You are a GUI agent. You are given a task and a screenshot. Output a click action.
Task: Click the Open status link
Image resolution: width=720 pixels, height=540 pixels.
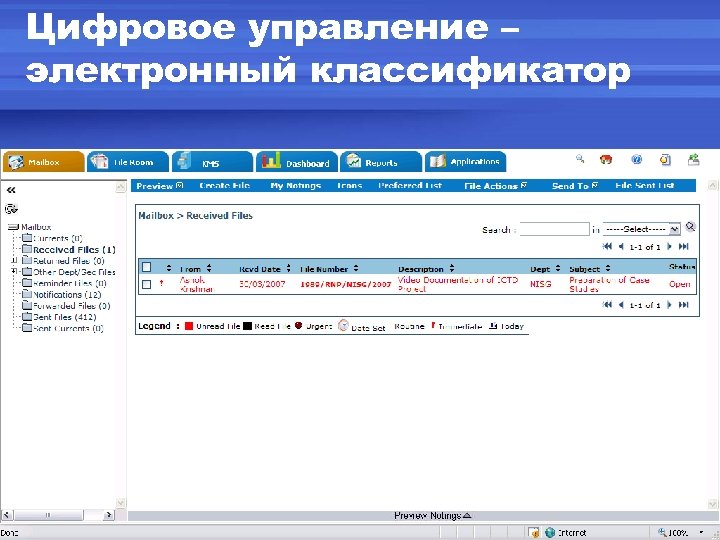pyautogui.click(x=680, y=284)
